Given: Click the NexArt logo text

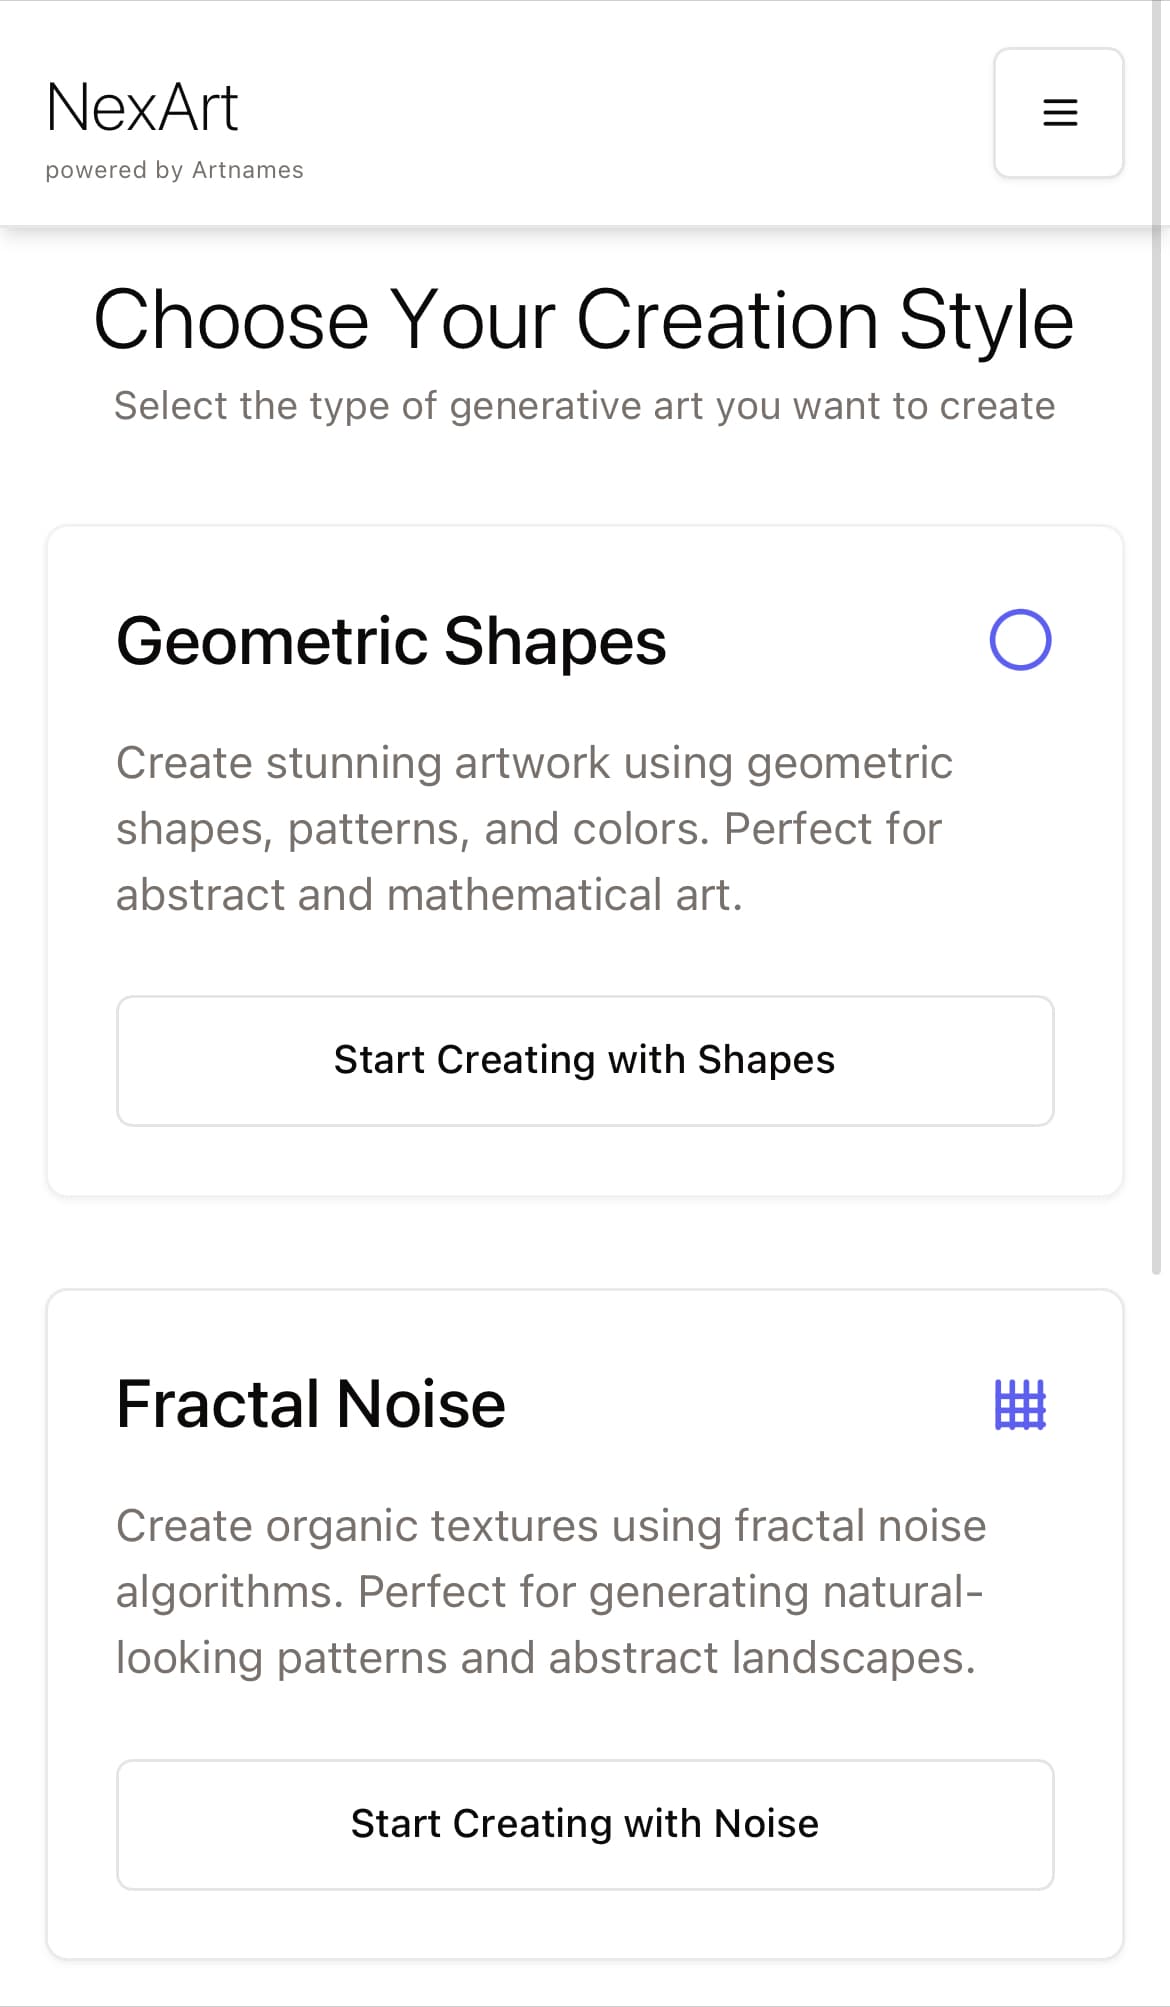Looking at the screenshot, I should coord(142,107).
